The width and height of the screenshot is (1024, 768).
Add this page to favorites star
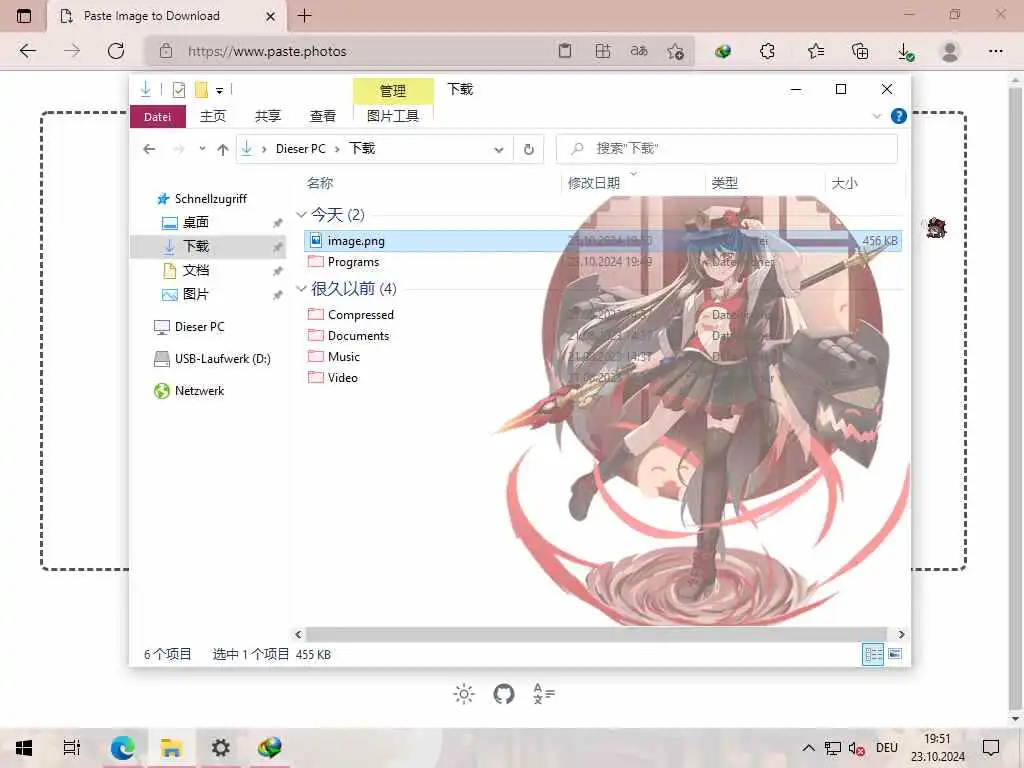point(675,52)
